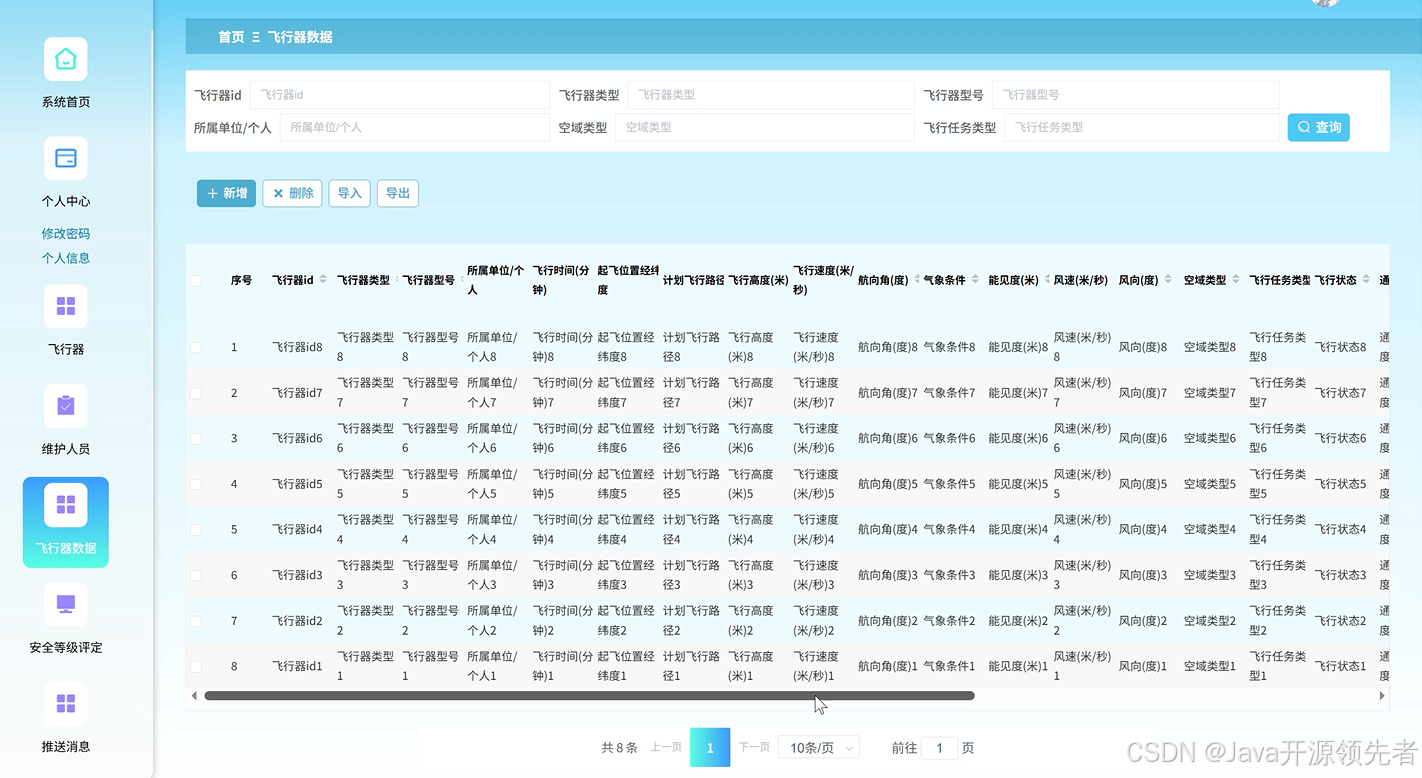The width and height of the screenshot is (1422, 778).
Task: Check the row with 飞行器id6
Action: [196, 438]
